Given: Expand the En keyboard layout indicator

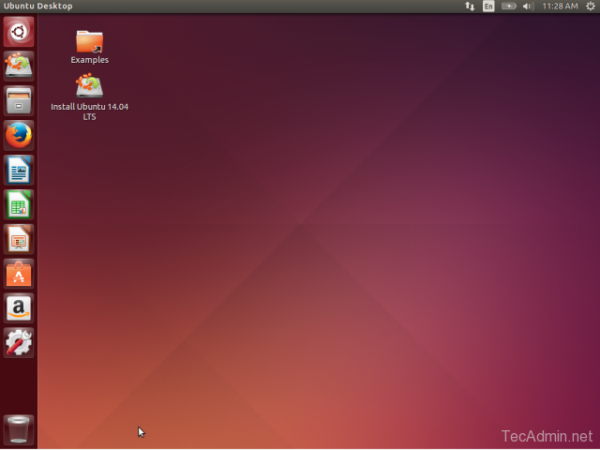Looking at the screenshot, I should point(488,6).
